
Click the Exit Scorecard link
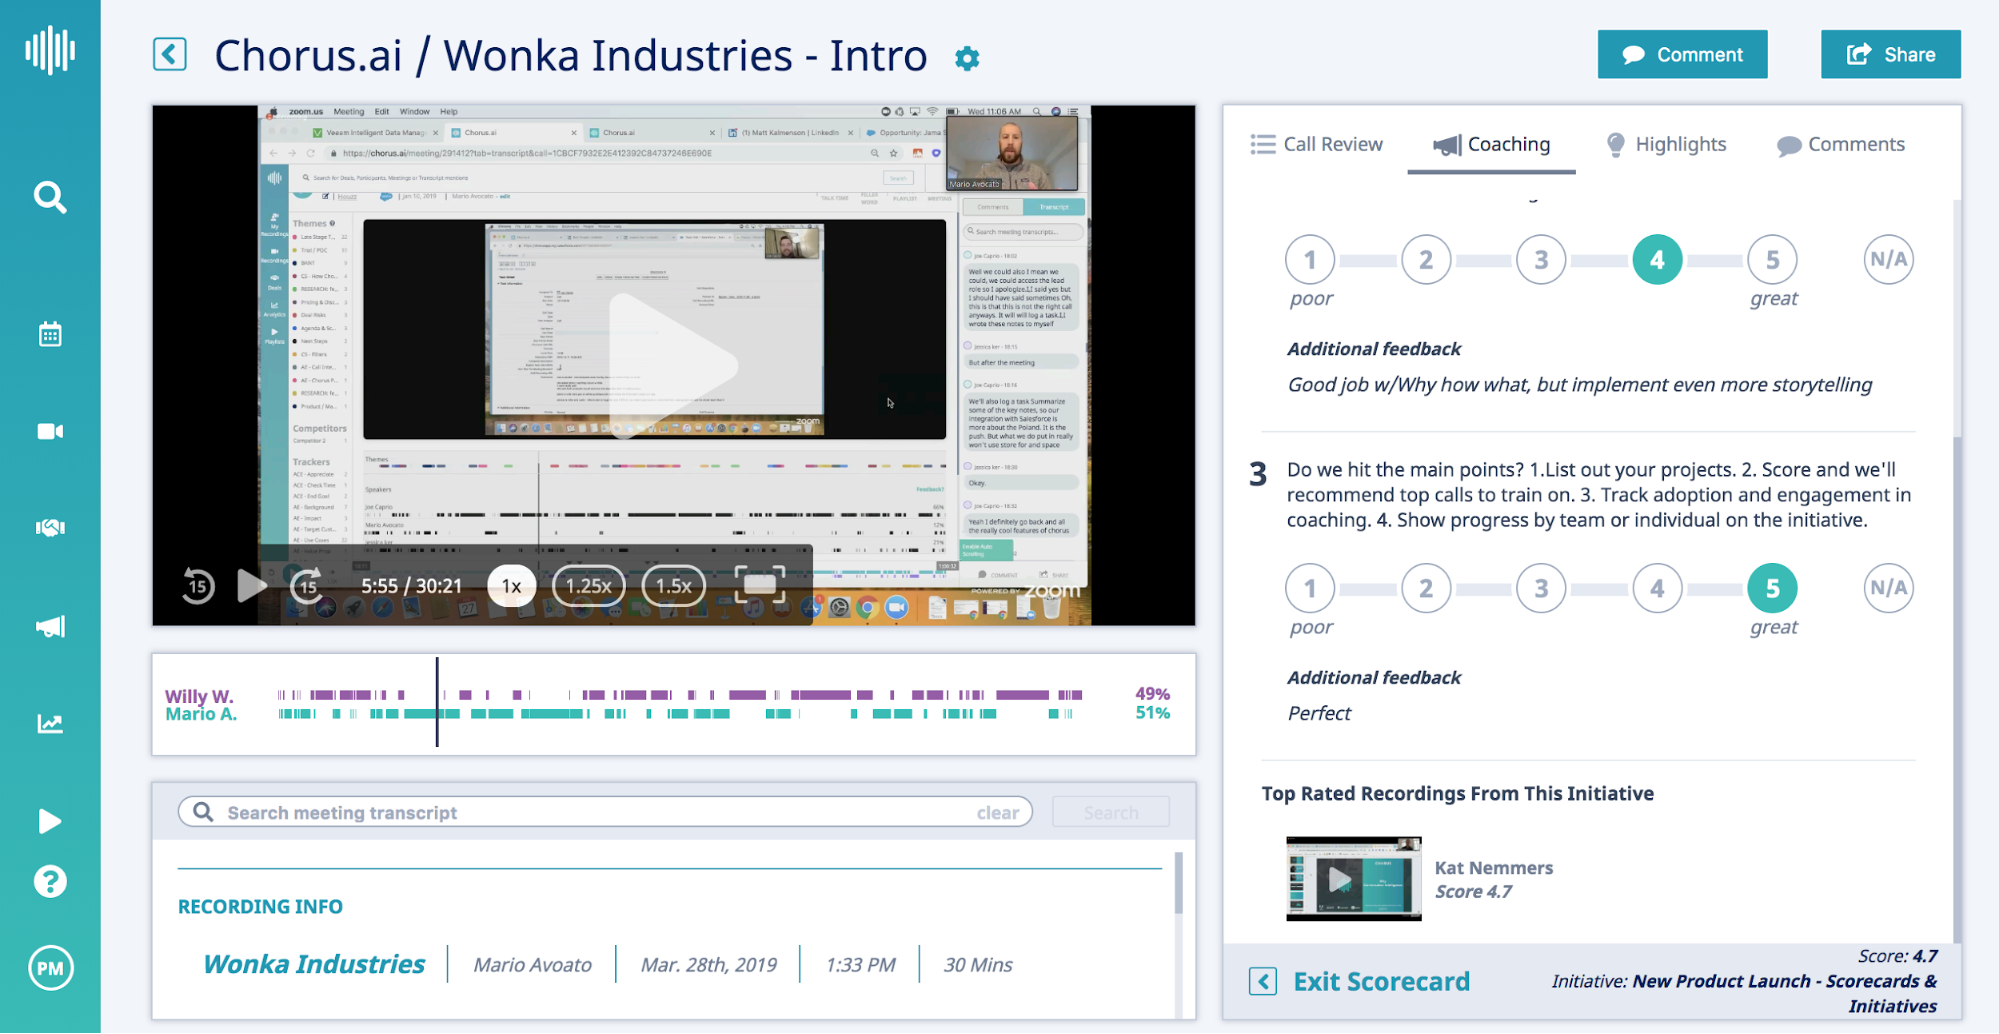[1381, 981]
